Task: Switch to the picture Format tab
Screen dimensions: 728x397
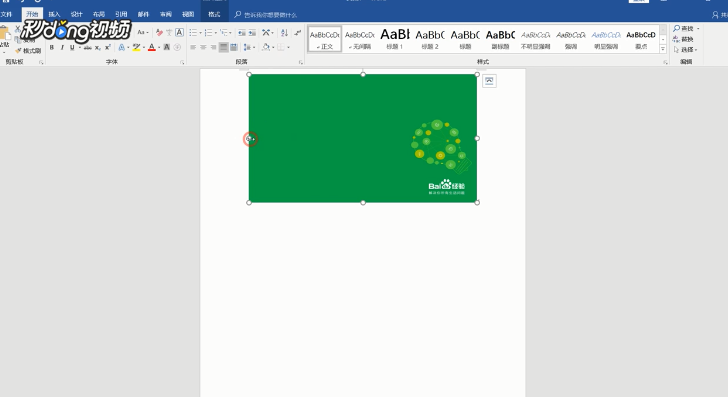Action: point(214,14)
